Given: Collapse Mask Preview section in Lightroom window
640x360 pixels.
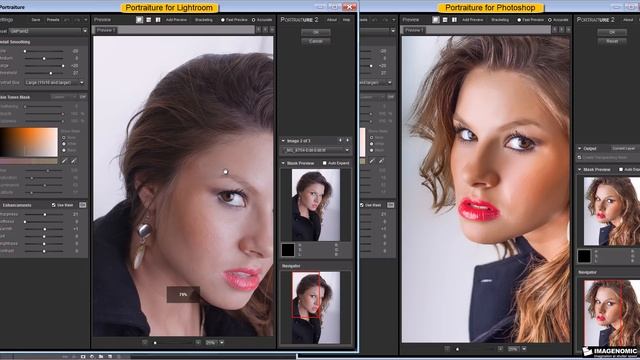Looking at the screenshot, I should coord(283,163).
